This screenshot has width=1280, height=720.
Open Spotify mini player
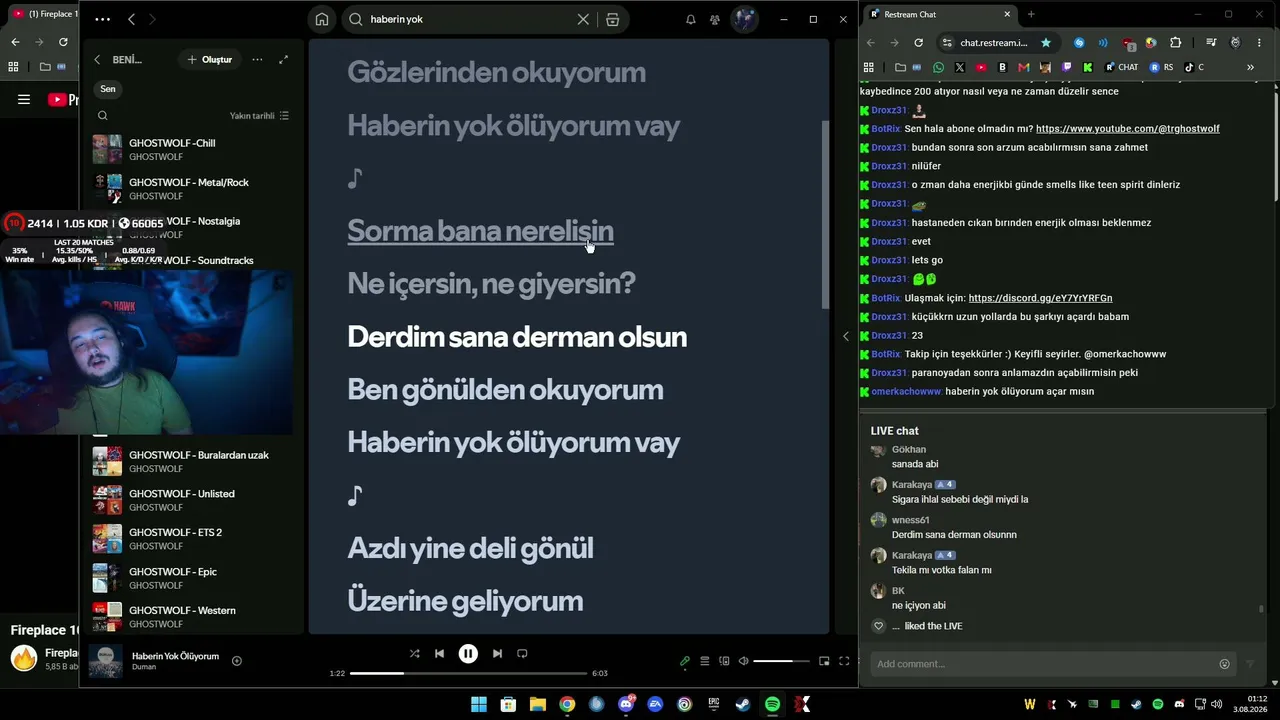tap(824, 661)
